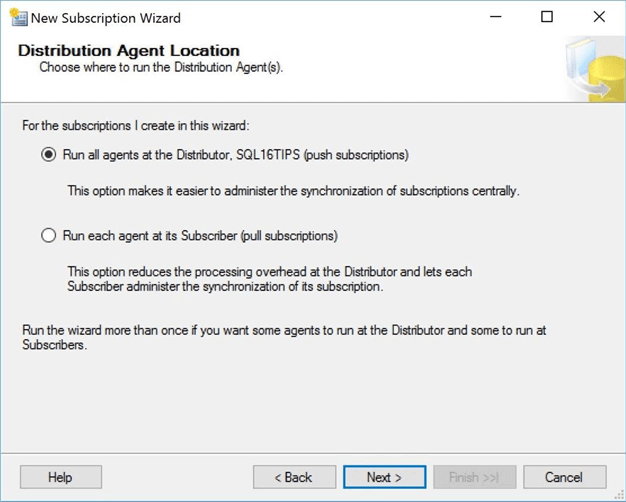Close the wizard with the X button
The height and width of the screenshot is (502, 626).
pyautogui.click(x=599, y=17)
